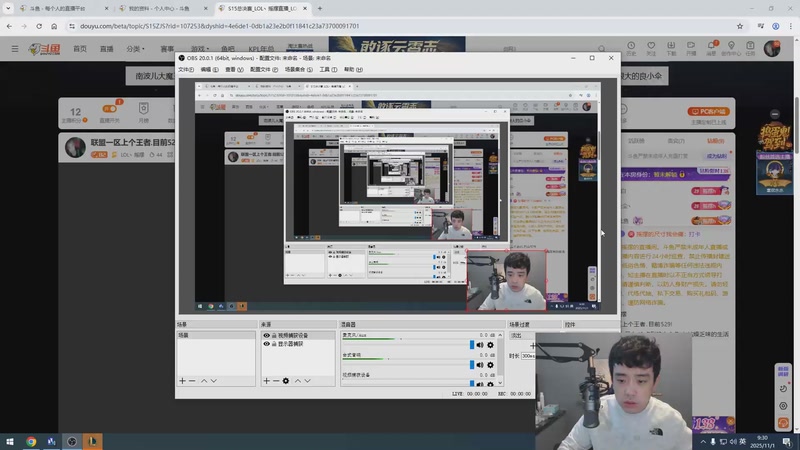Viewport: 800px width, 450px height.
Task: Click the transition duration field showing 300ms
Action: 528,356
